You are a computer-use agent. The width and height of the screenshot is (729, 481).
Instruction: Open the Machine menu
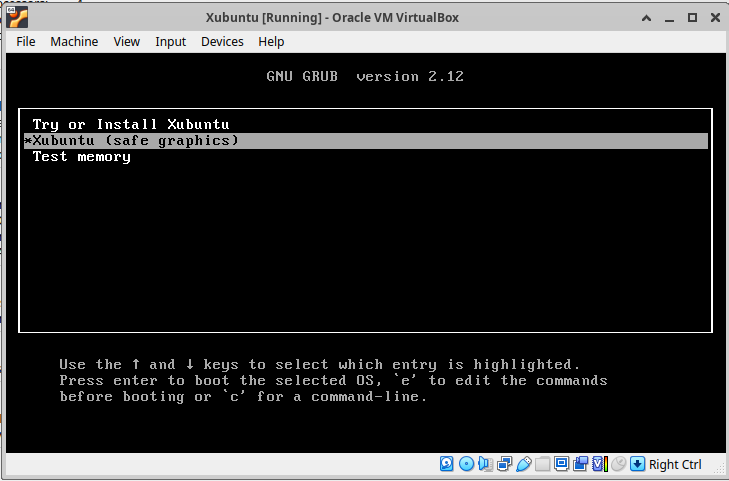click(74, 41)
